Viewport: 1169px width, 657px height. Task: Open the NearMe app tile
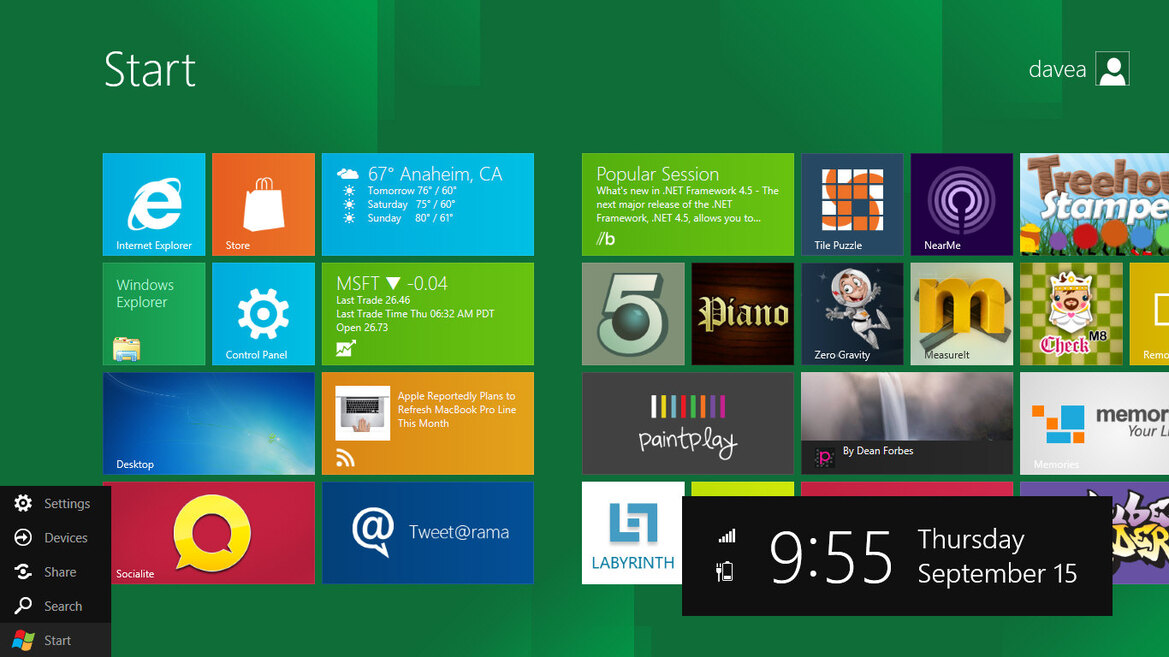point(962,204)
